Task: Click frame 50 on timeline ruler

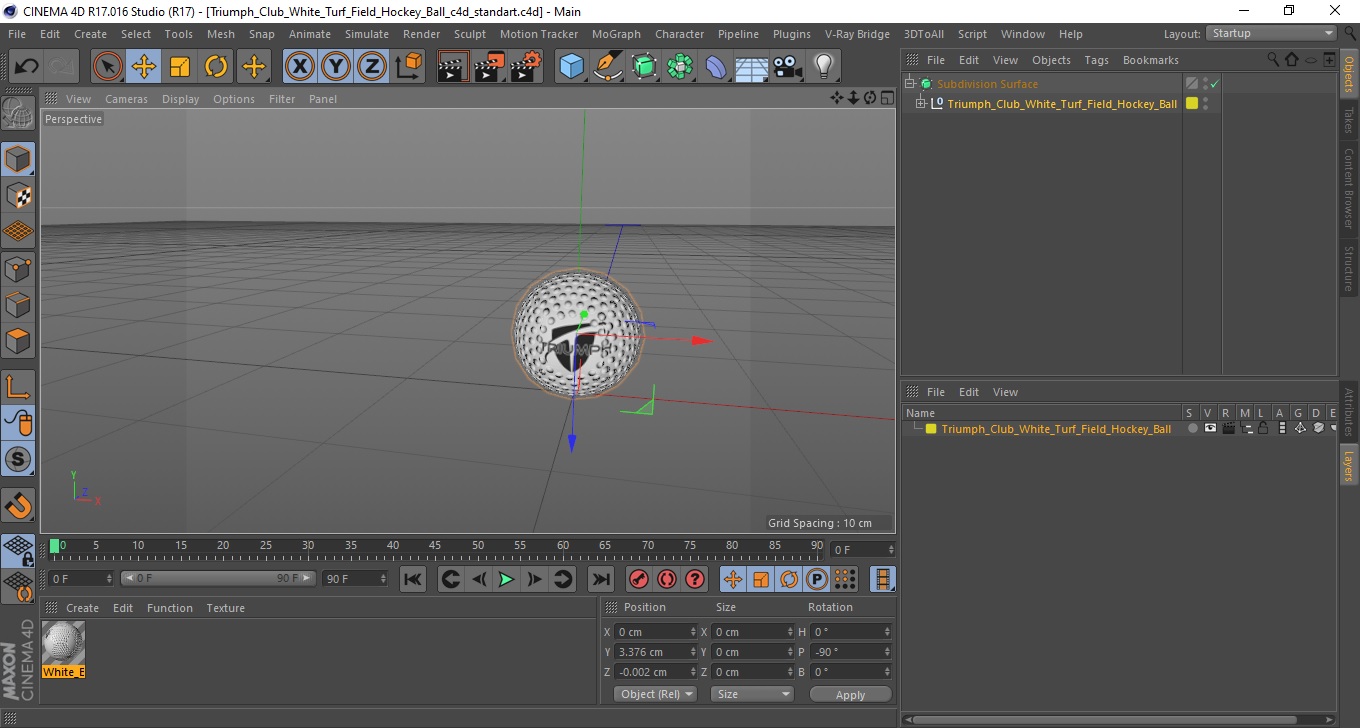Action: 479,546
